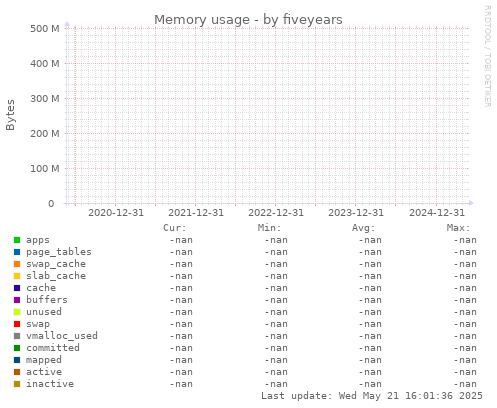This screenshot has width=497, height=408.
Task: Click the purple buffers legend swatch
Action: click(17, 300)
